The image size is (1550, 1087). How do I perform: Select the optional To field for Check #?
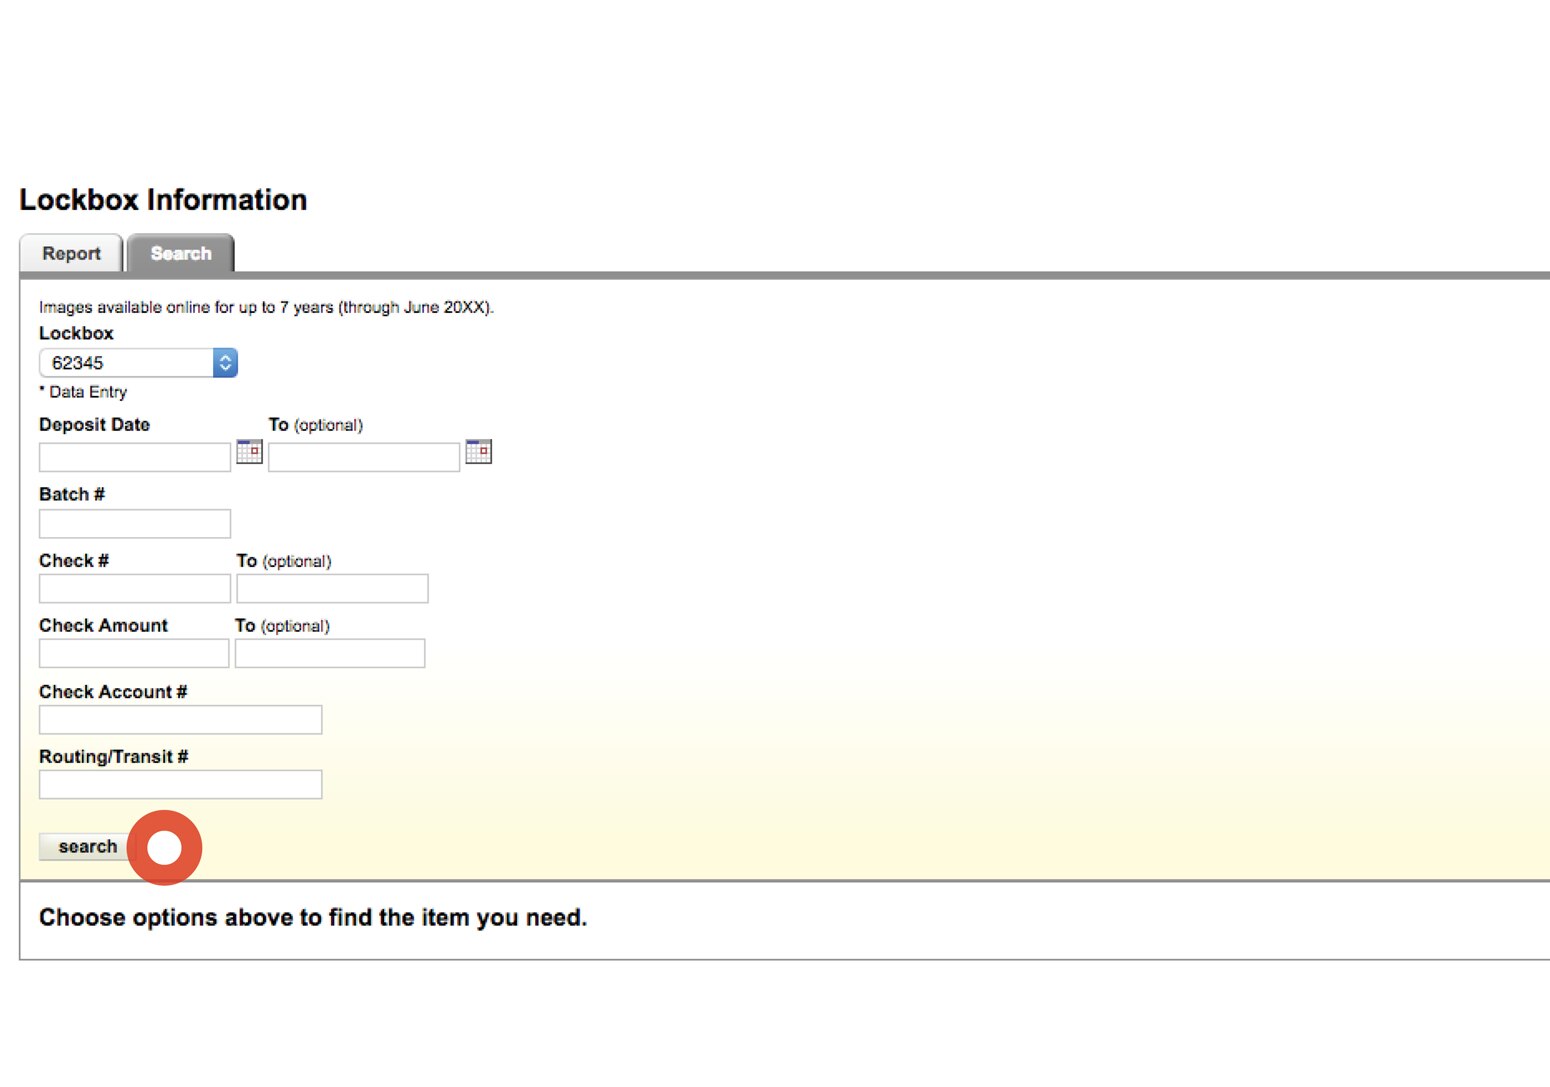(332, 588)
